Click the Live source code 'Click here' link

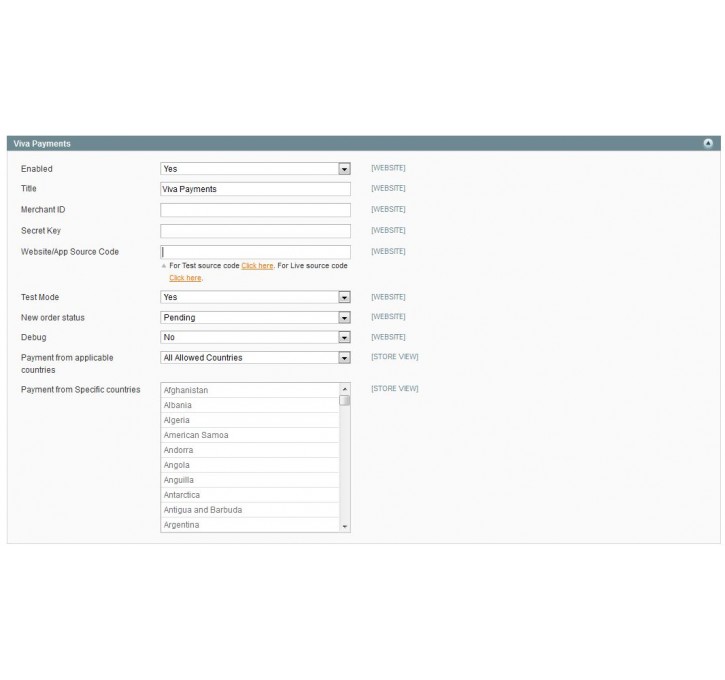pos(185,278)
